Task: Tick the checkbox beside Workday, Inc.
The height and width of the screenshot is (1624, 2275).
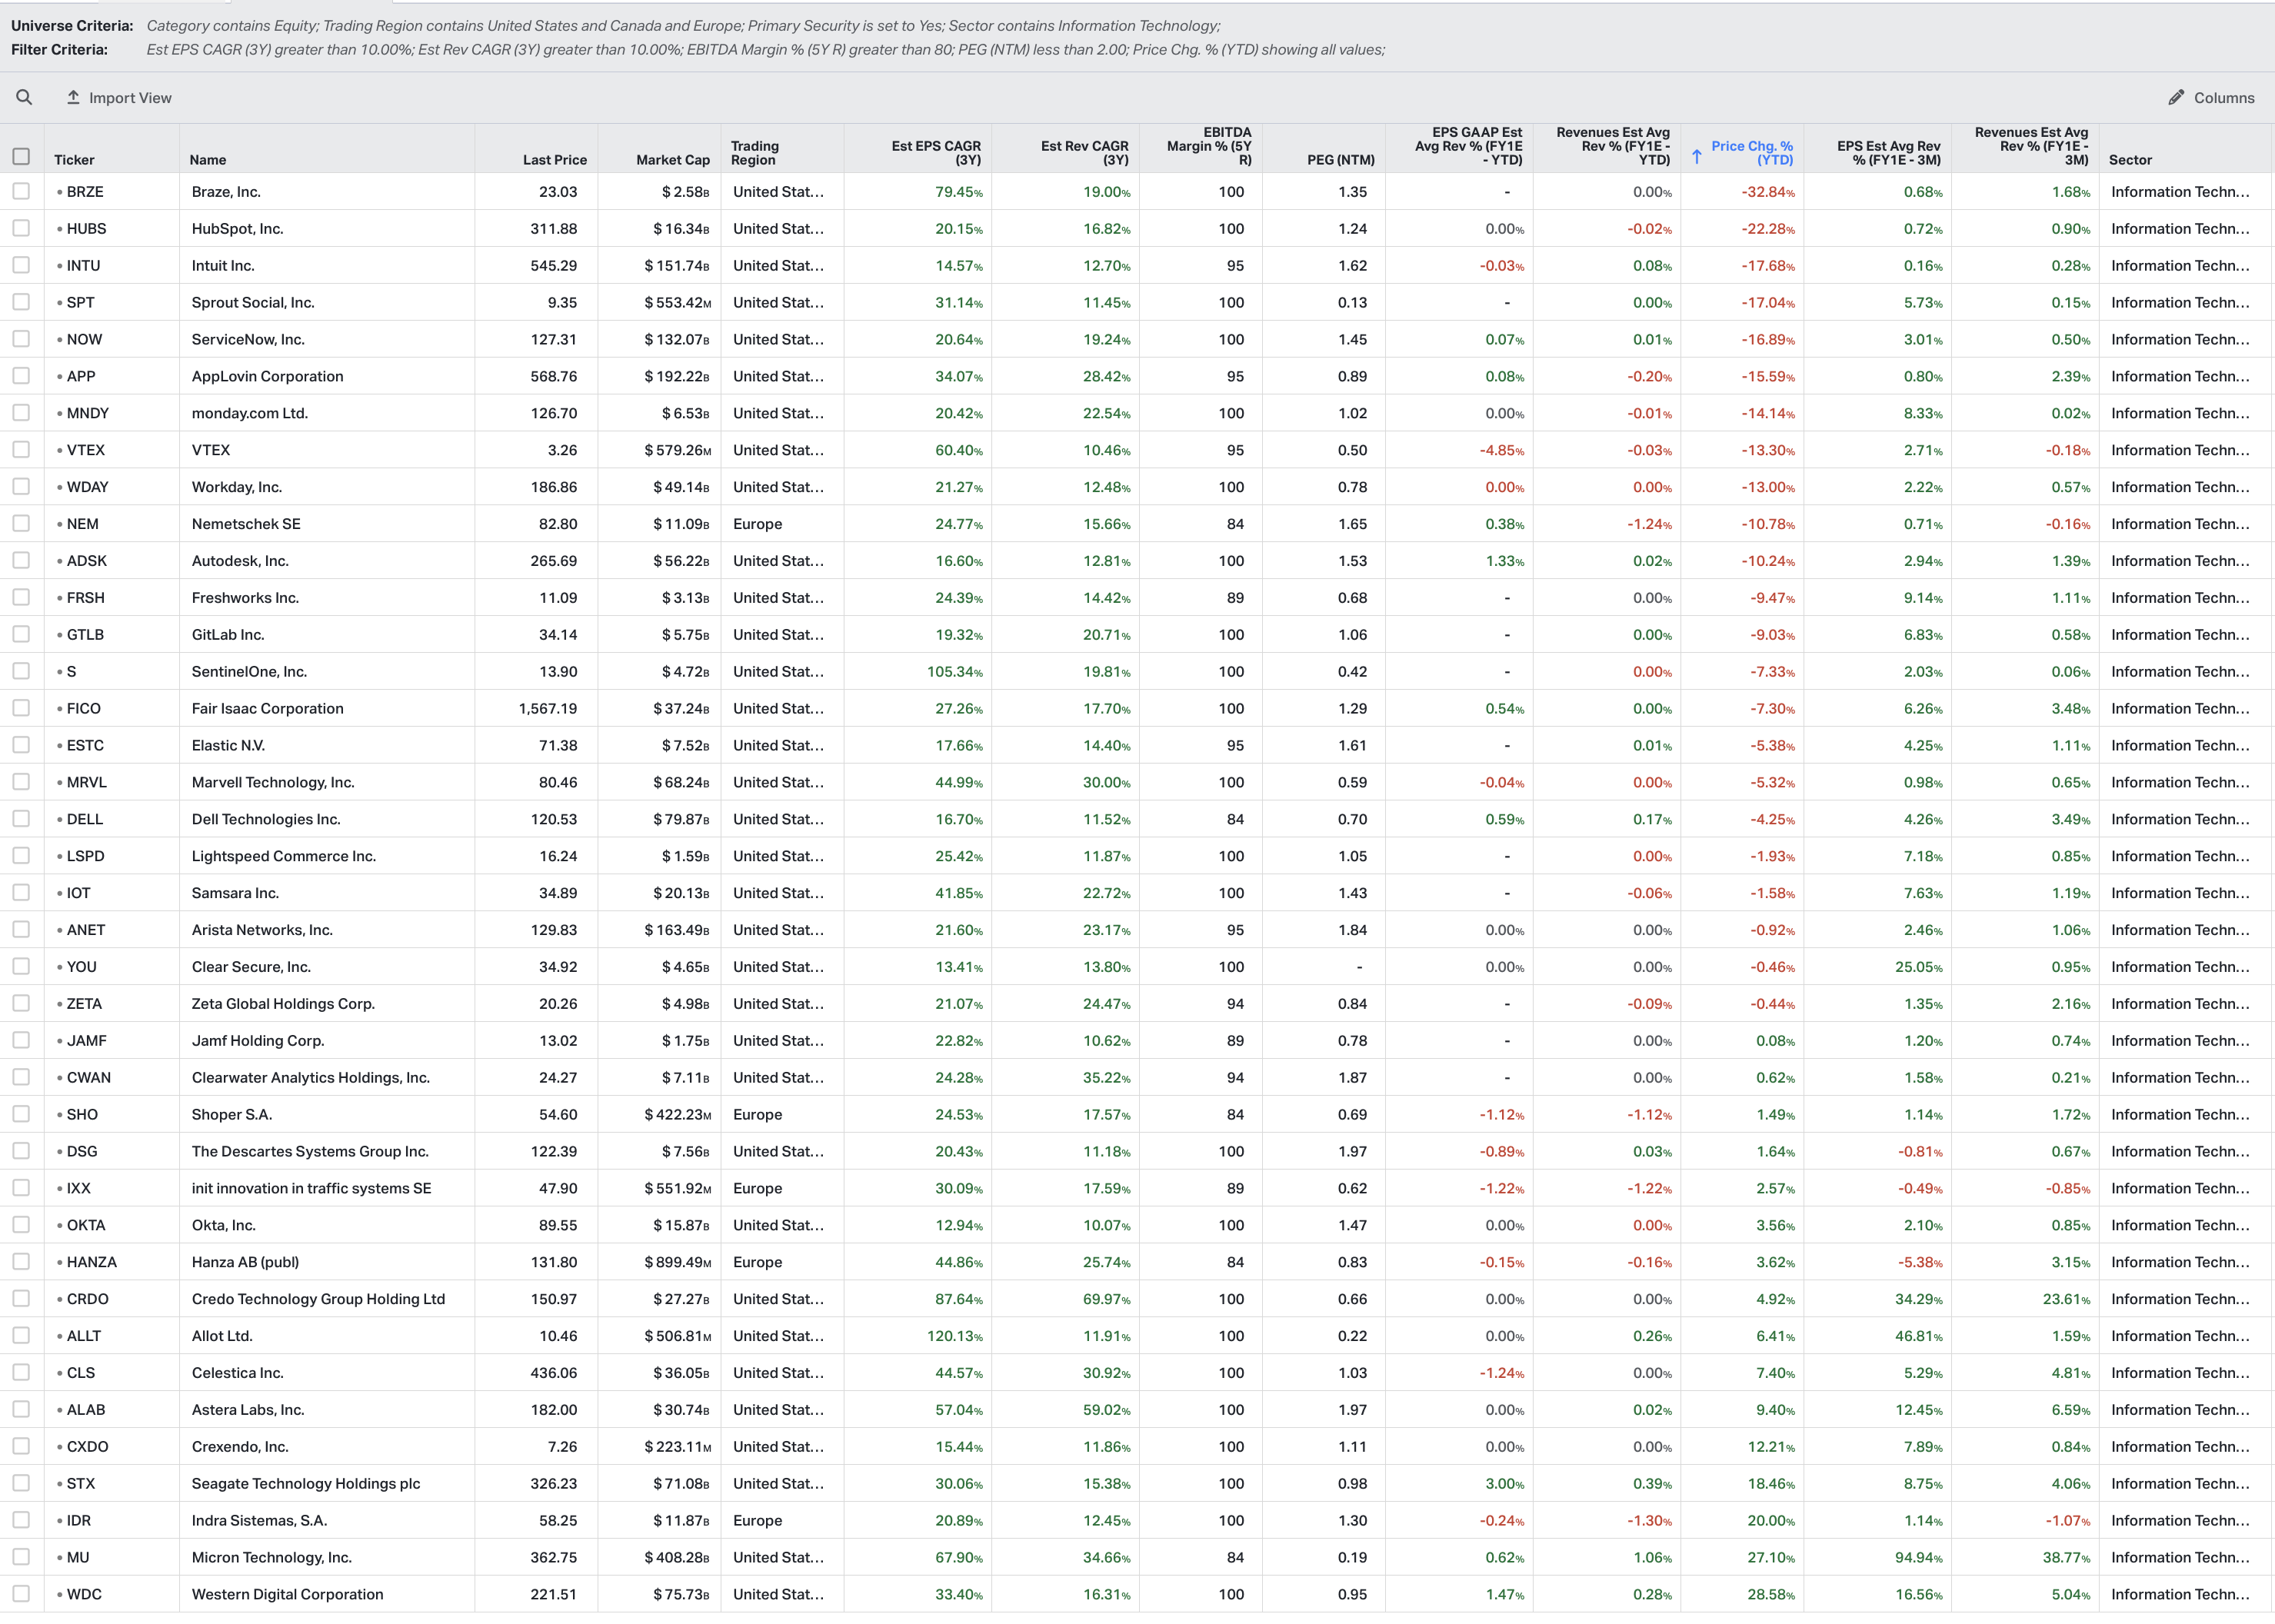Action: [21, 487]
